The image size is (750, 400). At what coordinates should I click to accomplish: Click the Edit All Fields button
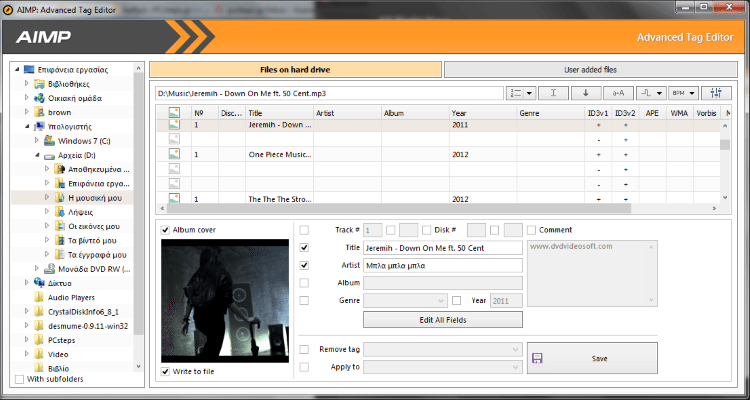443,320
